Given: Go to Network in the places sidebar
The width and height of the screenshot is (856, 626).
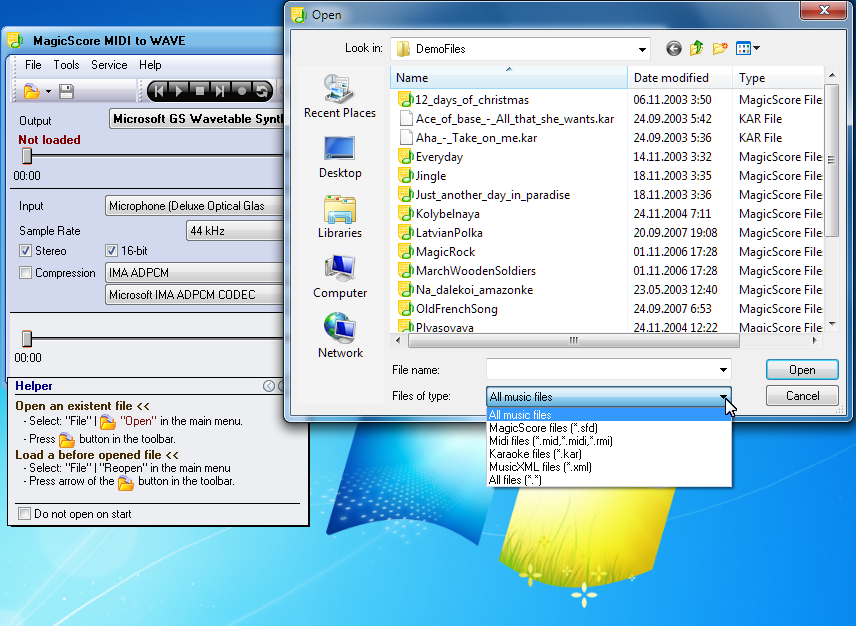Looking at the screenshot, I should 340,337.
